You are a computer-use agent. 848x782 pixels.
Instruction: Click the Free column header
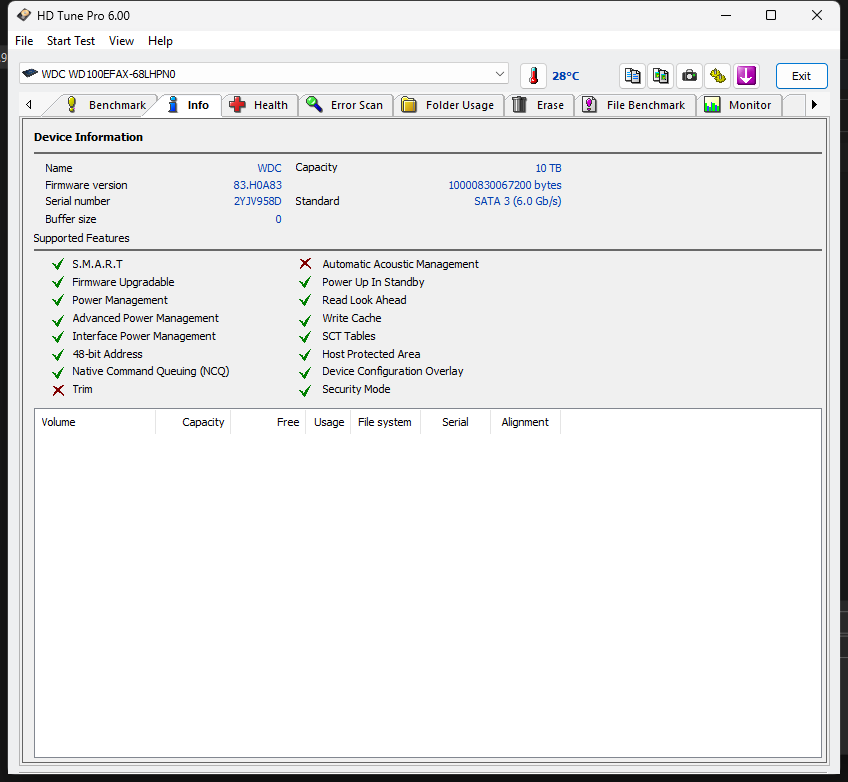(268, 422)
